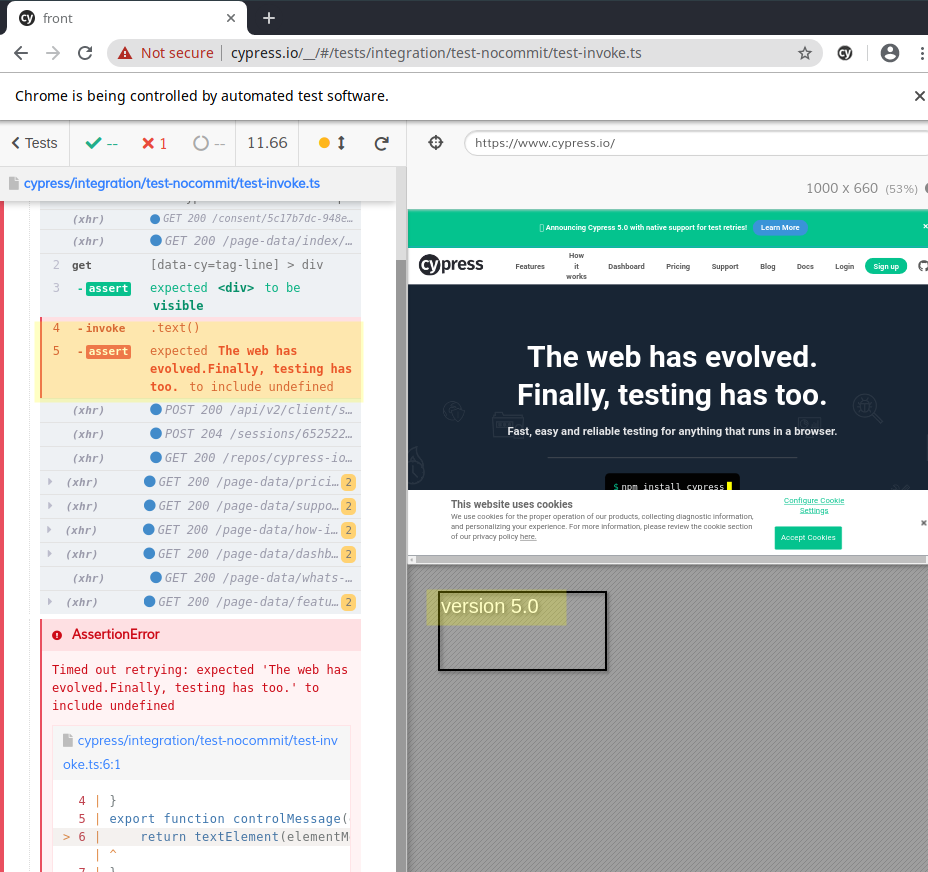This screenshot has height=872, width=928.
Task: Click the pending tests circle indicator
Action: coord(208,143)
